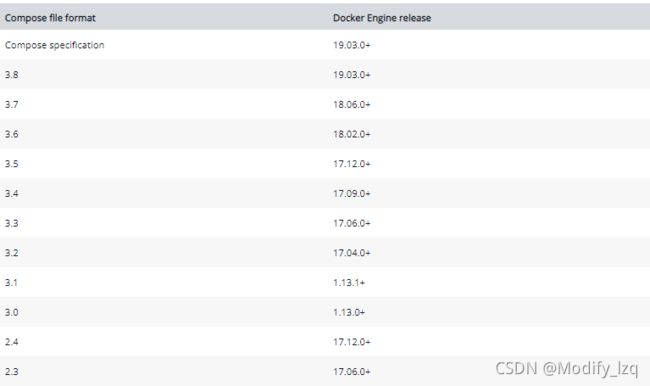
Task: Select the Compose format 3.1 cell
Action: point(11,282)
